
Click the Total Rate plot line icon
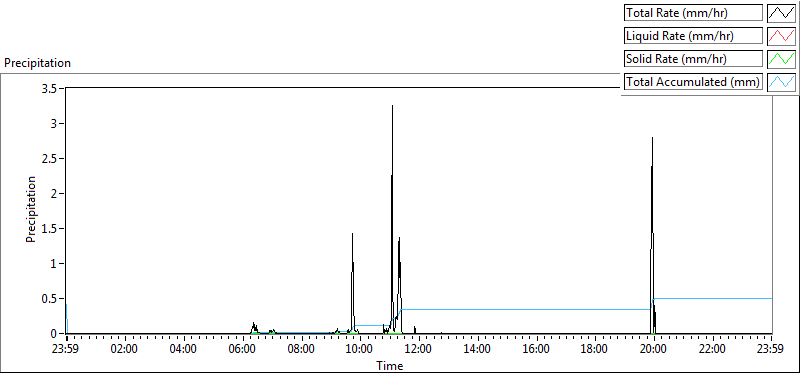click(x=781, y=13)
